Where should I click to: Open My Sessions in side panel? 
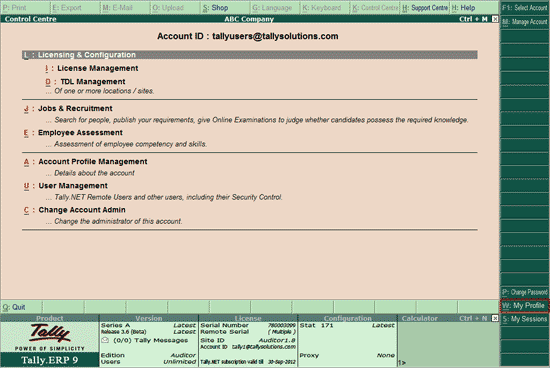pyautogui.click(x=524, y=319)
